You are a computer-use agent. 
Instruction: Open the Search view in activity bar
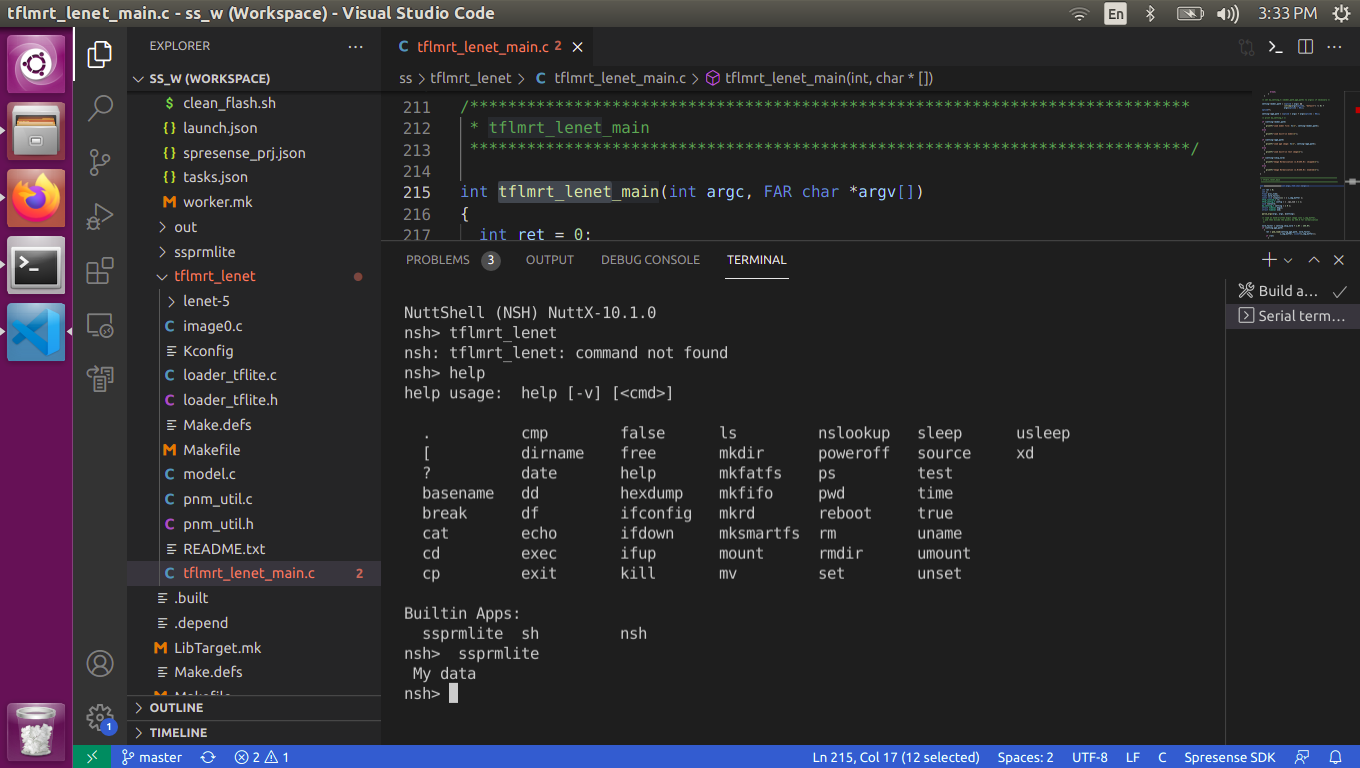(x=100, y=108)
